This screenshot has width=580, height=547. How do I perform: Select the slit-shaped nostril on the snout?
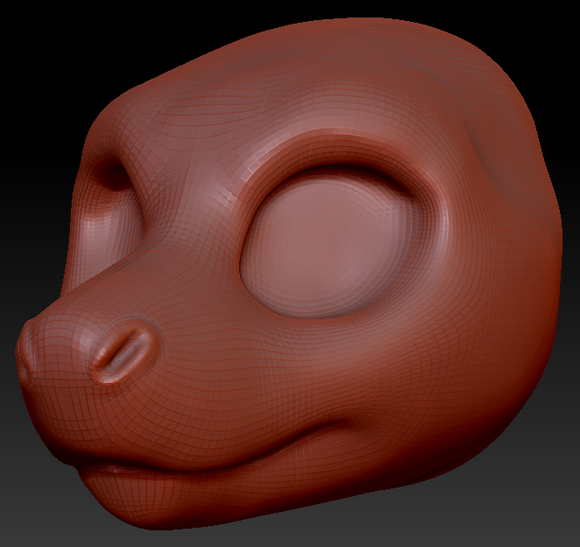pos(124,354)
